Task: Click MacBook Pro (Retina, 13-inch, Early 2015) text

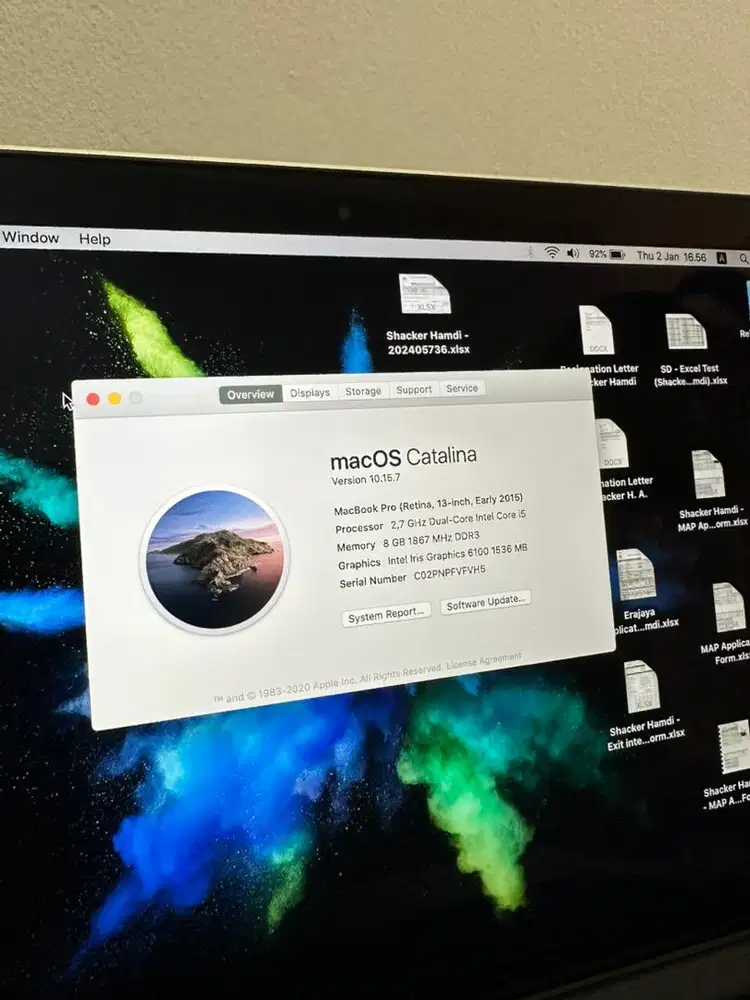Action: [429, 504]
